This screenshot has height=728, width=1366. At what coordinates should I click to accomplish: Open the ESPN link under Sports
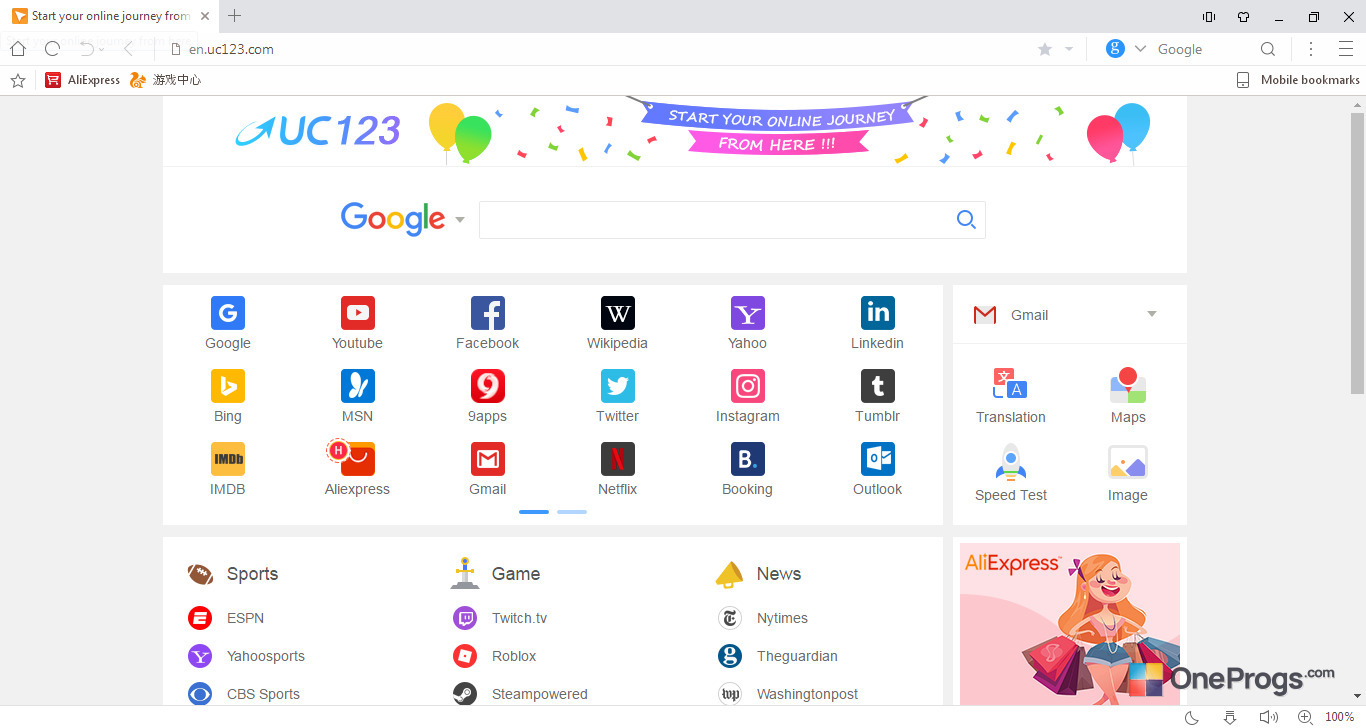click(x=226, y=618)
